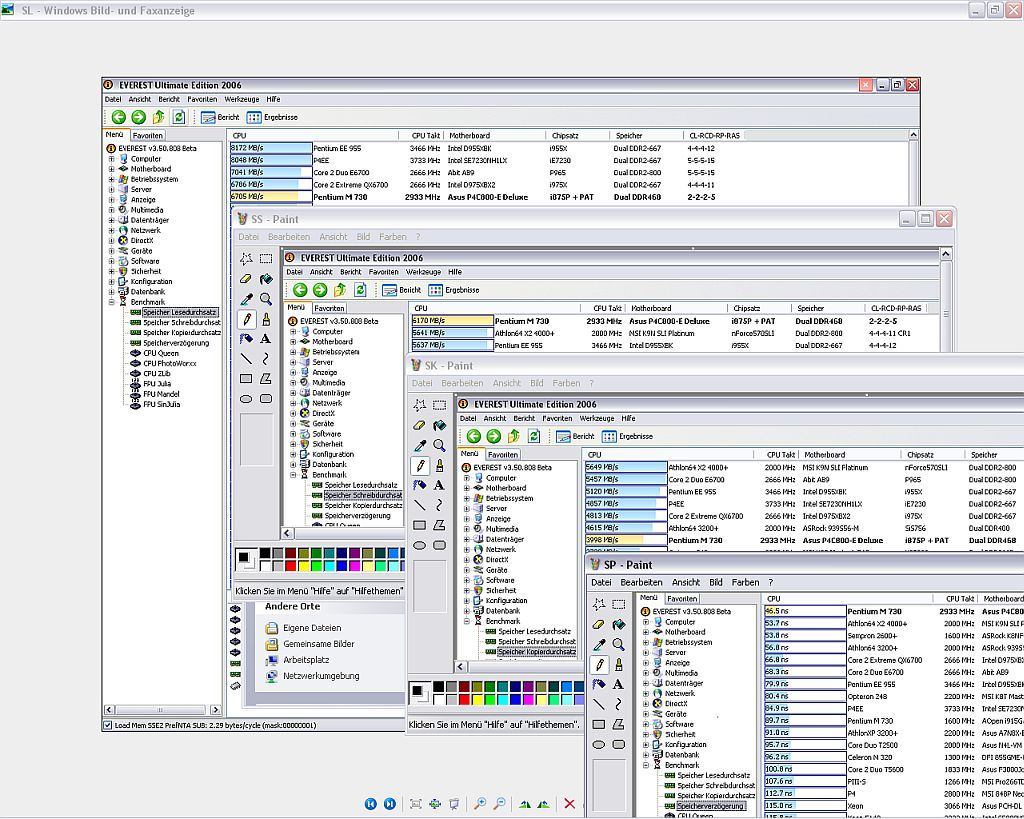This screenshot has width=1024, height=819.
Task: Expand Software node in main EVEREST tree
Action: click(111, 261)
